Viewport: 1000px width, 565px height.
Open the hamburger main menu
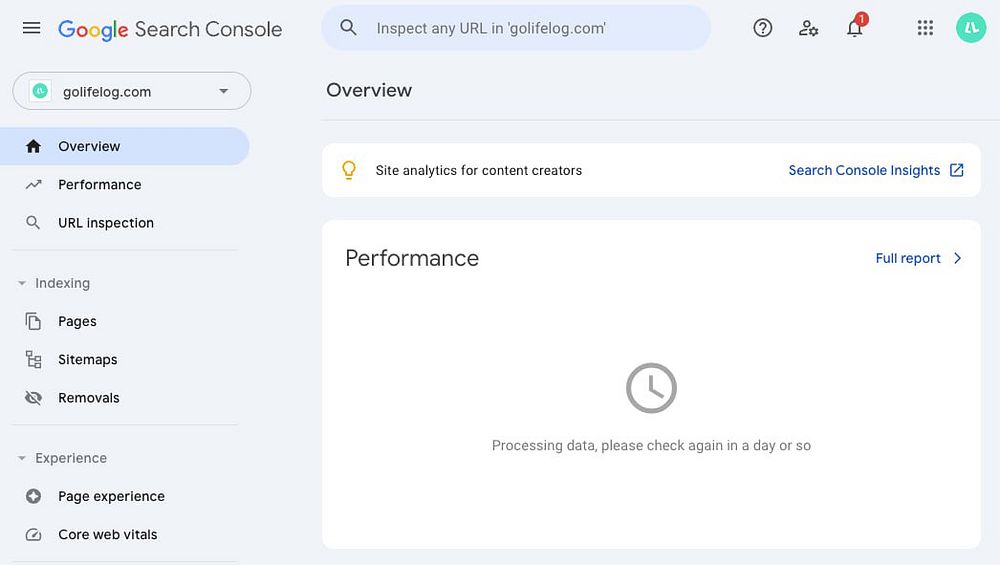coord(32,28)
